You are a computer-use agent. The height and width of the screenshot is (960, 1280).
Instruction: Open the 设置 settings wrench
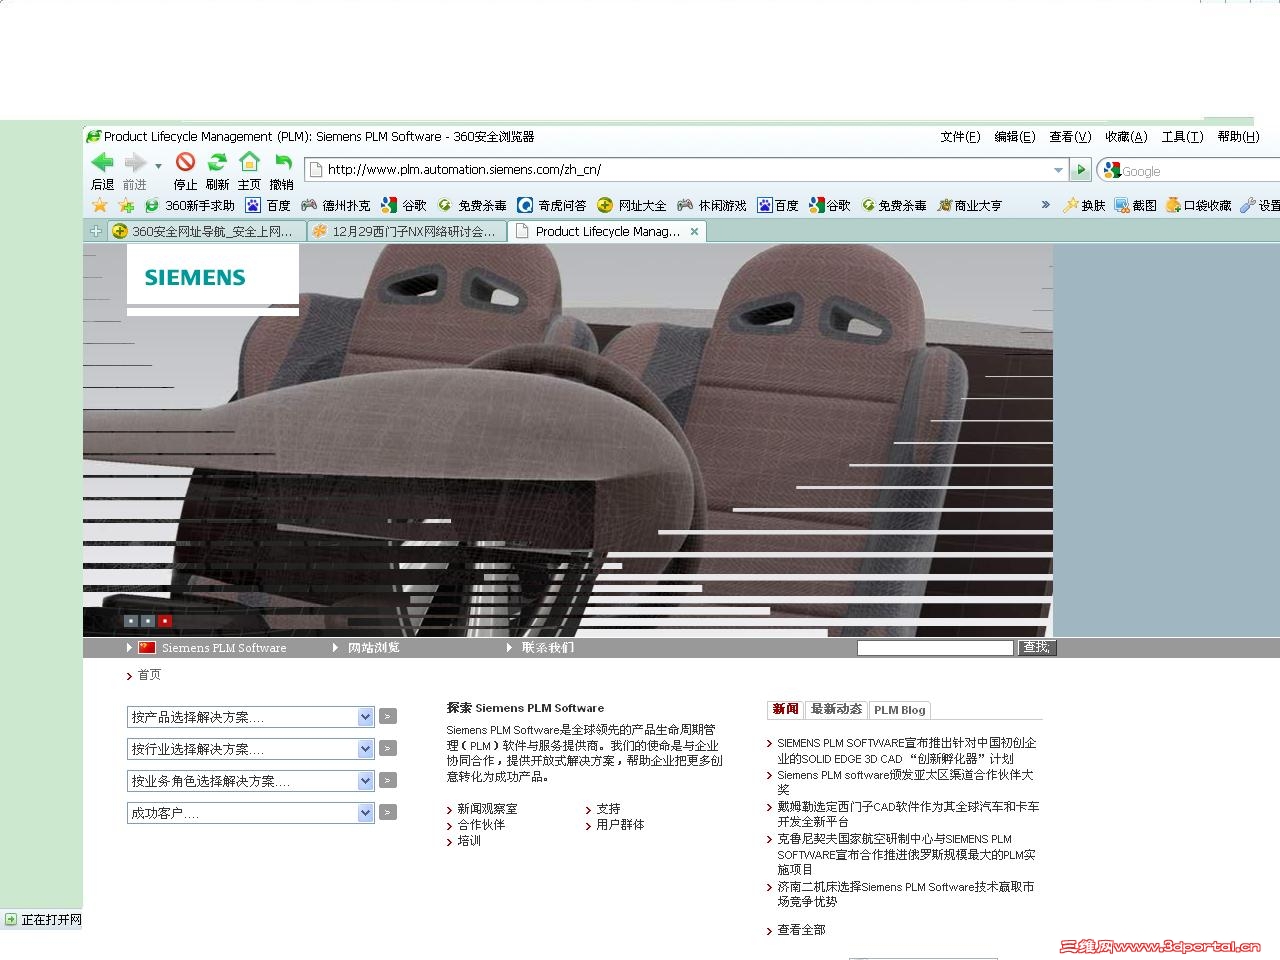tap(1260, 205)
